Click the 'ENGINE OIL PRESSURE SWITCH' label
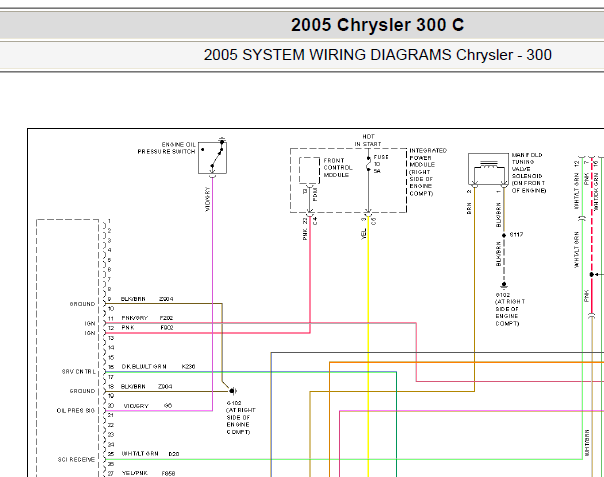 (166, 148)
